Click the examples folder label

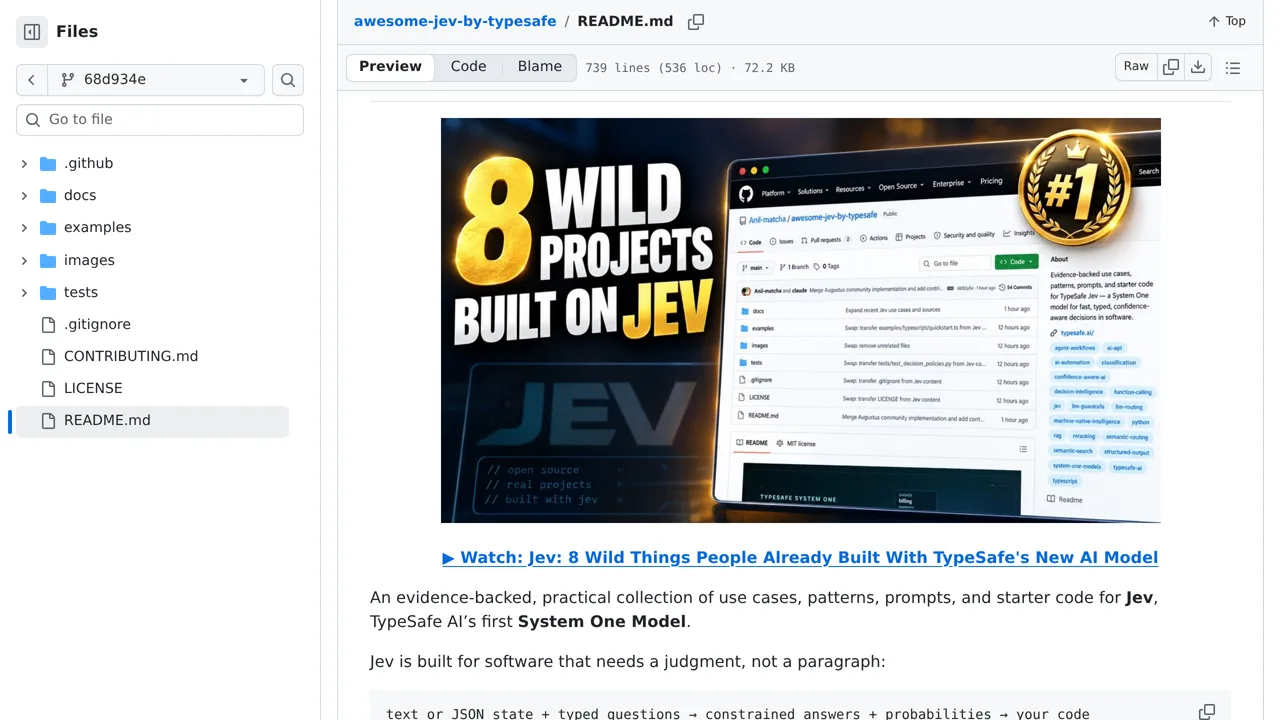(x=98, y=228)
